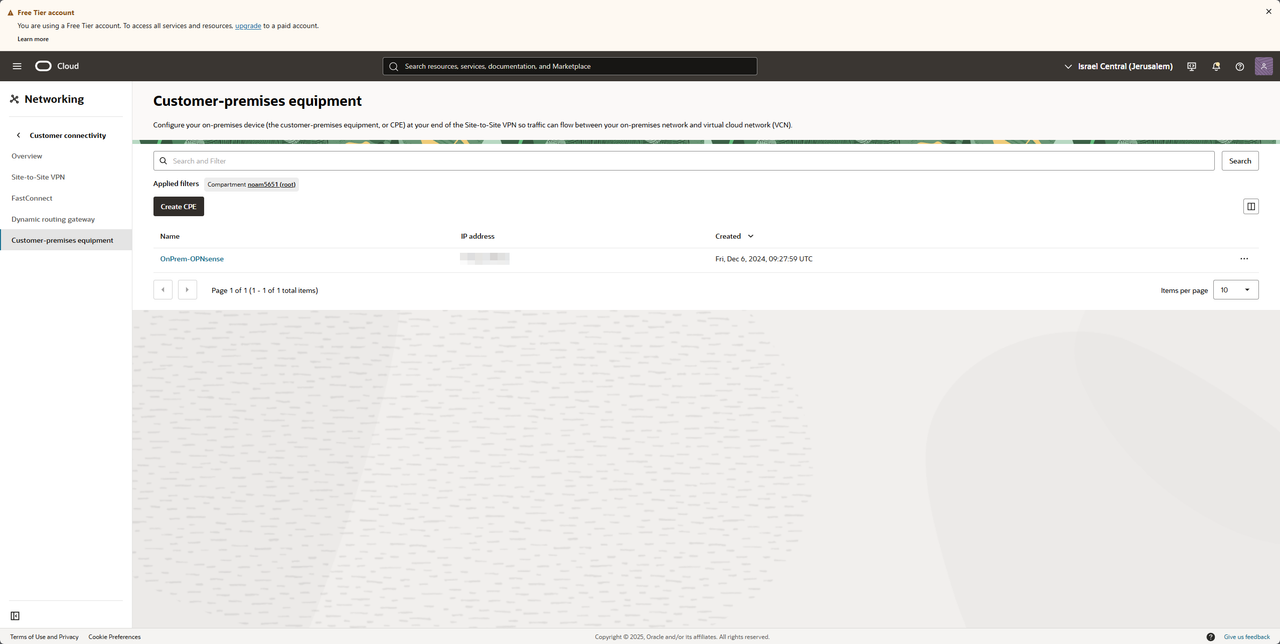Open the OnPrem-OPNsense CPE link
1280x644 pixels.
pos(192,259)
